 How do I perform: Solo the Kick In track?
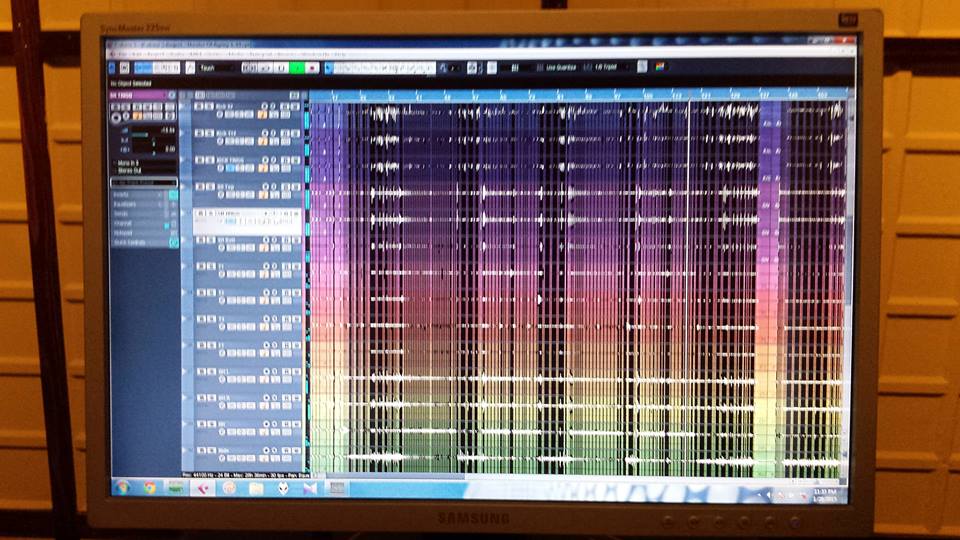point(209,107)
